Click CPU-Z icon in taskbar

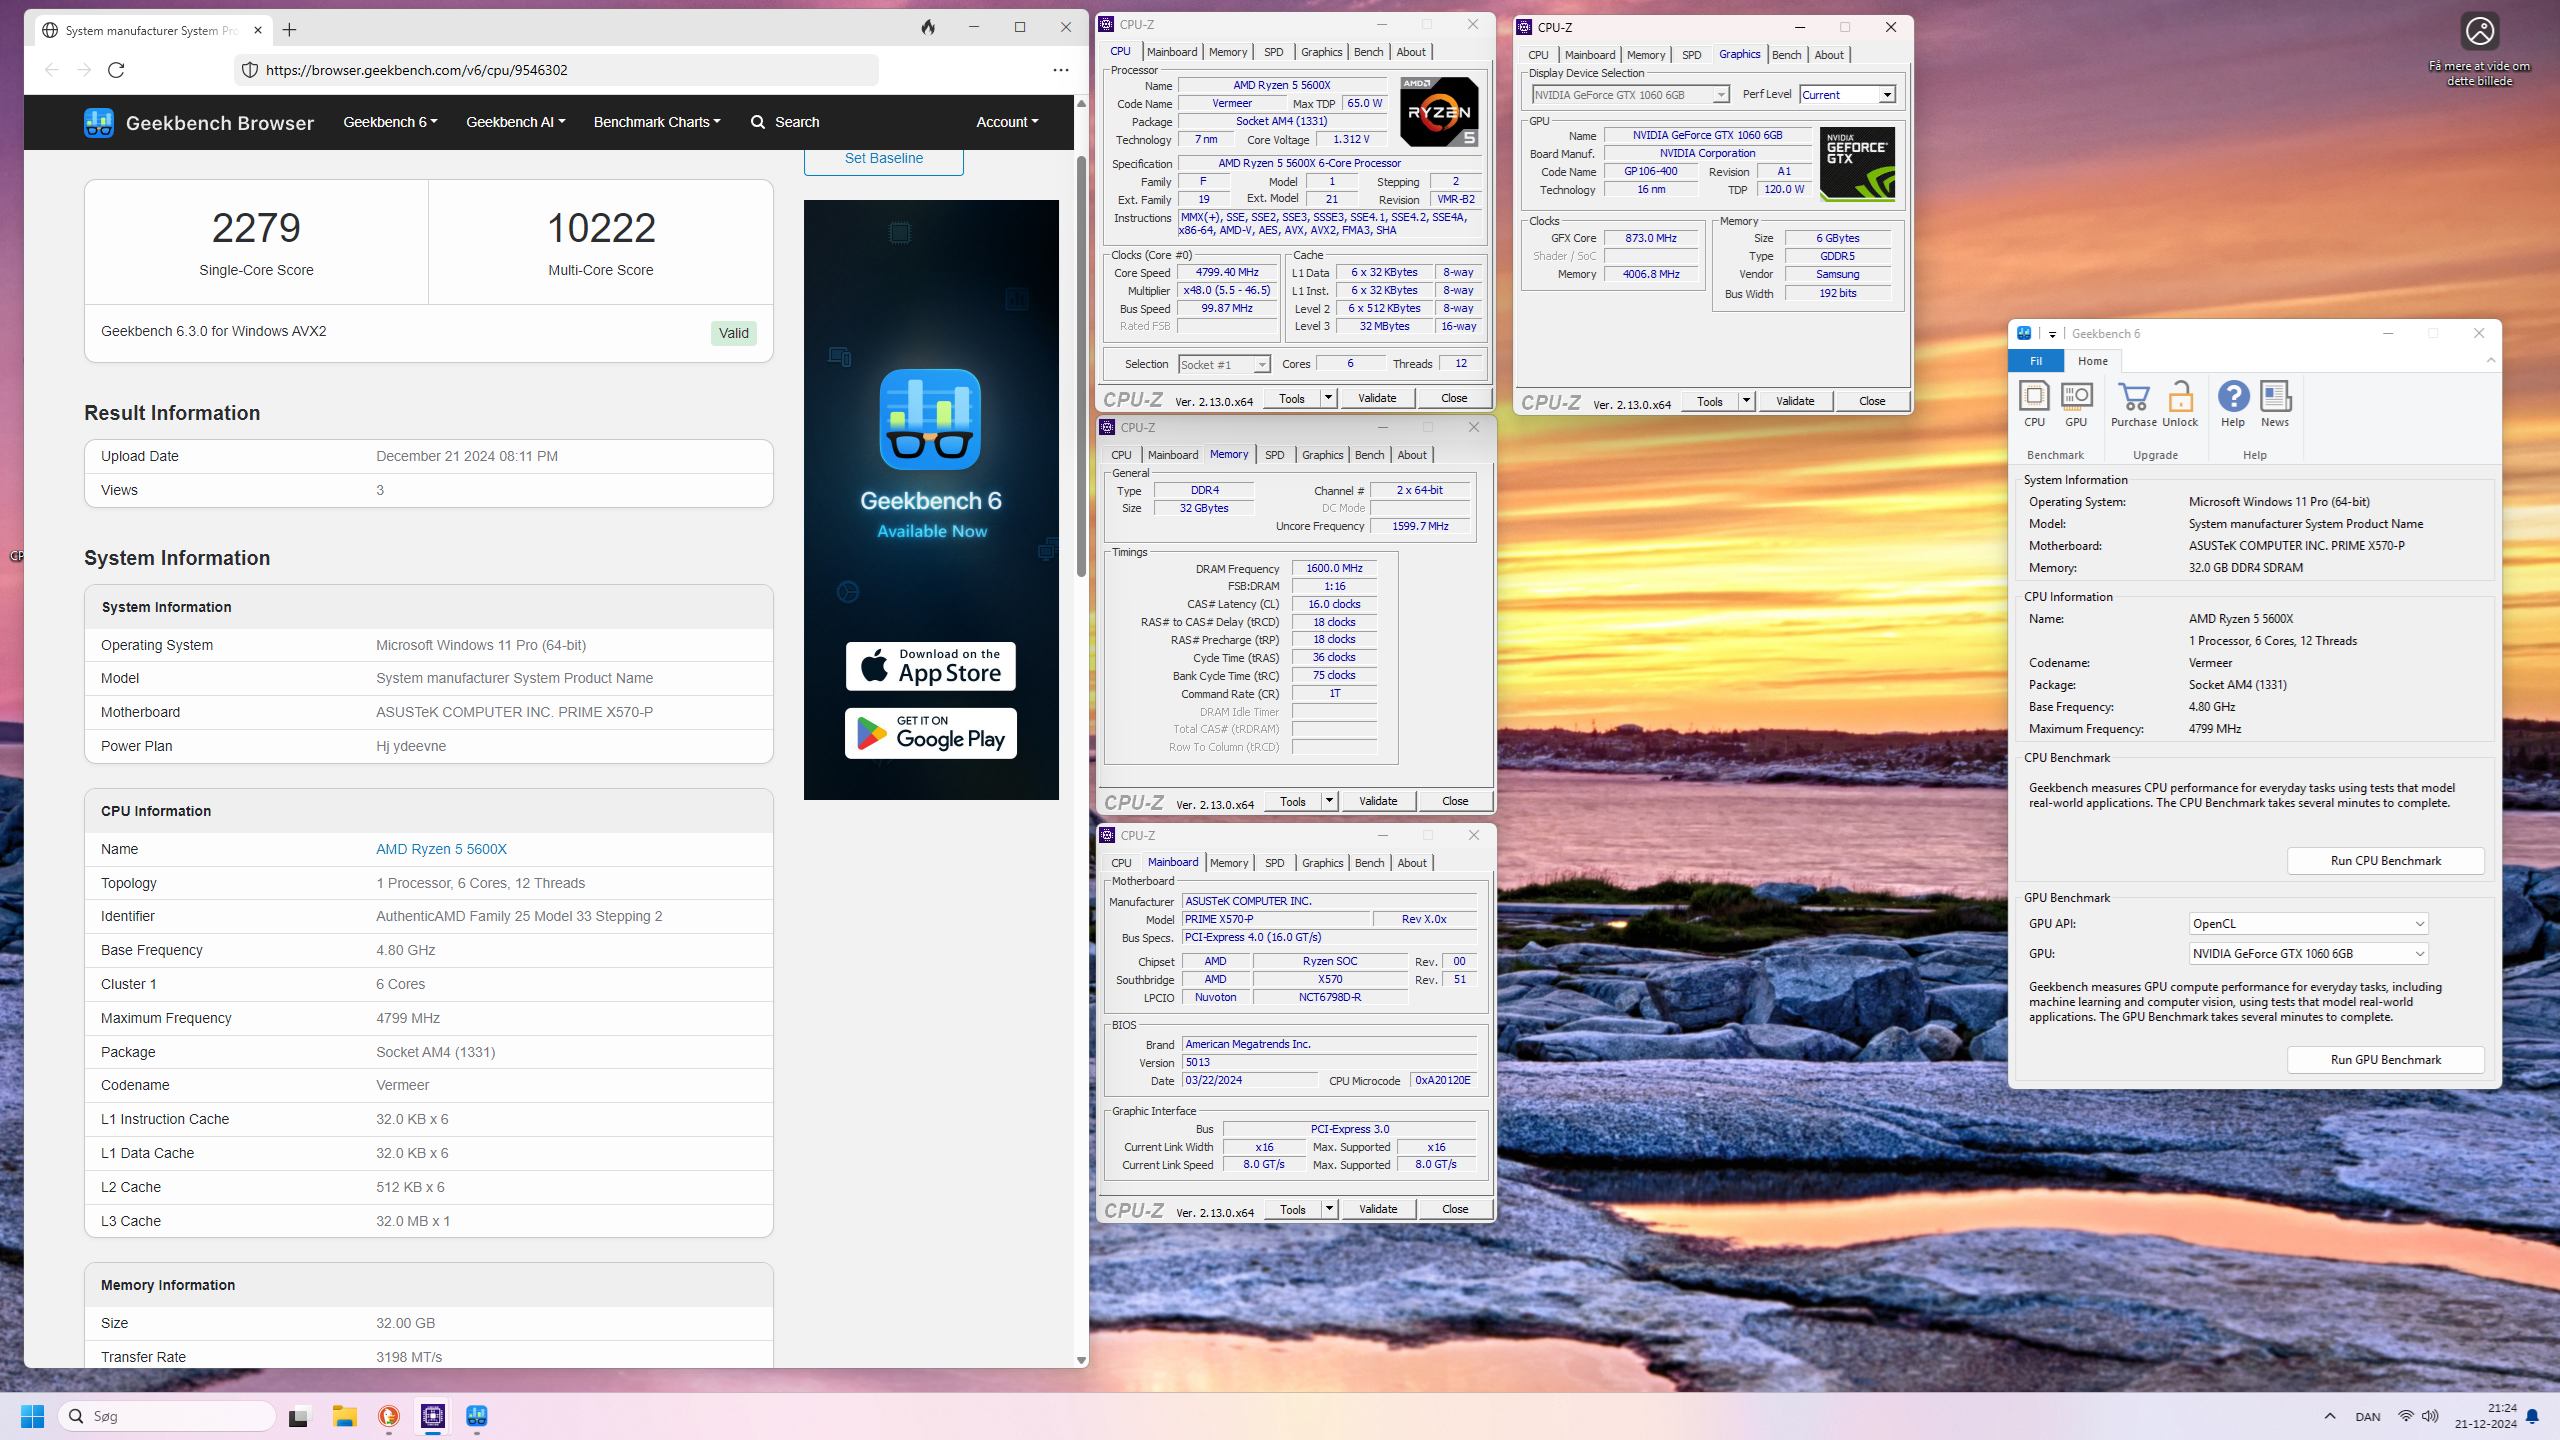pos(432,1416)
